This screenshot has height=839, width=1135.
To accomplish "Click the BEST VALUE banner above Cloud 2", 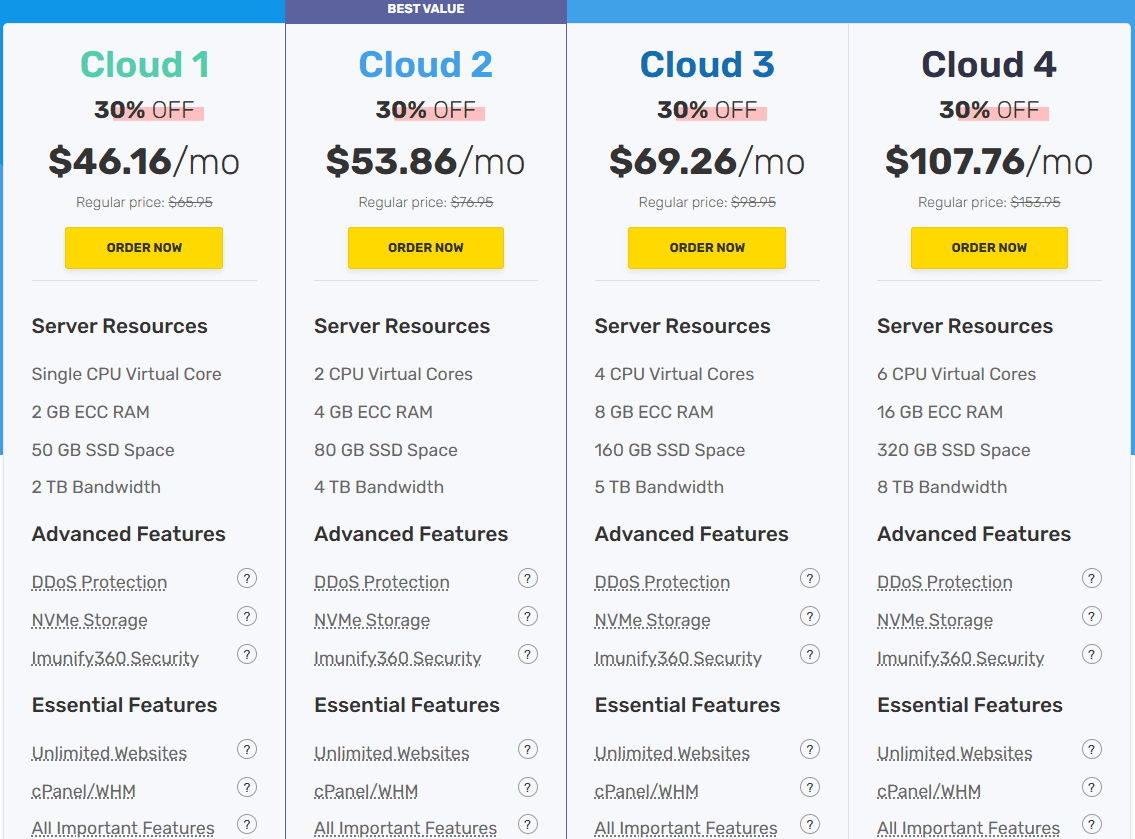I will point(425,9).
